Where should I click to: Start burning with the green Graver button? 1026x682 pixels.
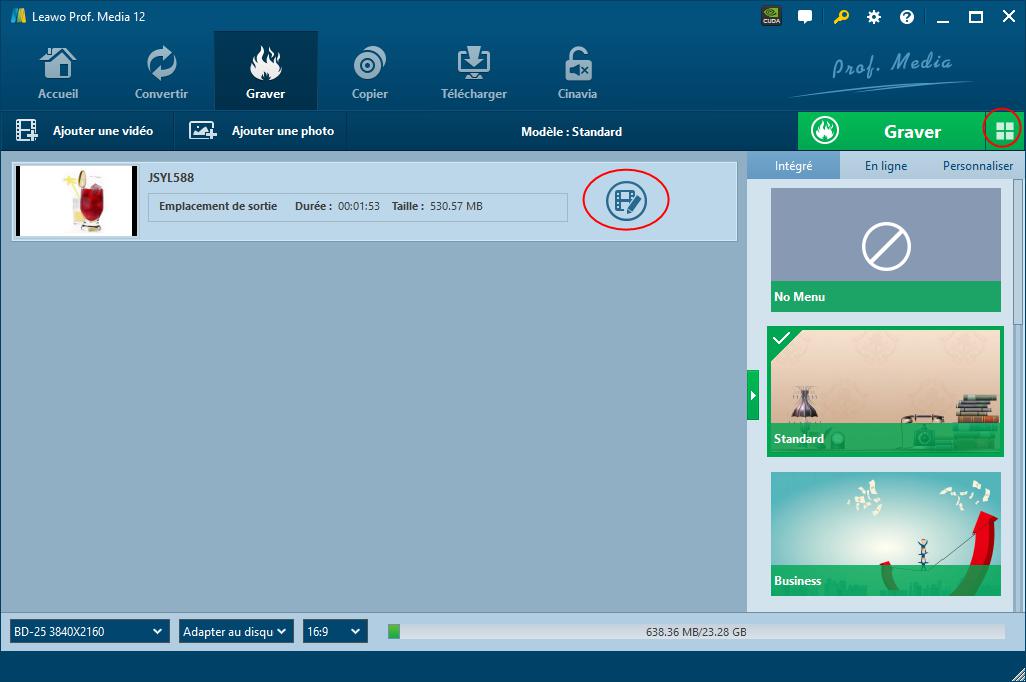890,131
